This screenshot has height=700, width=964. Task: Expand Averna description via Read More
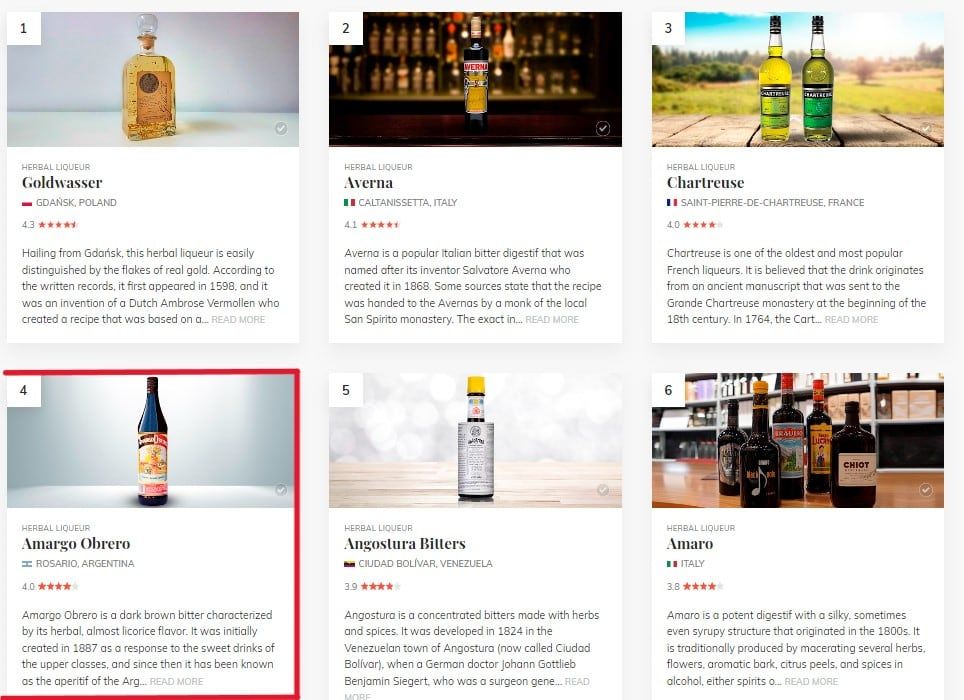pos(552,320)
